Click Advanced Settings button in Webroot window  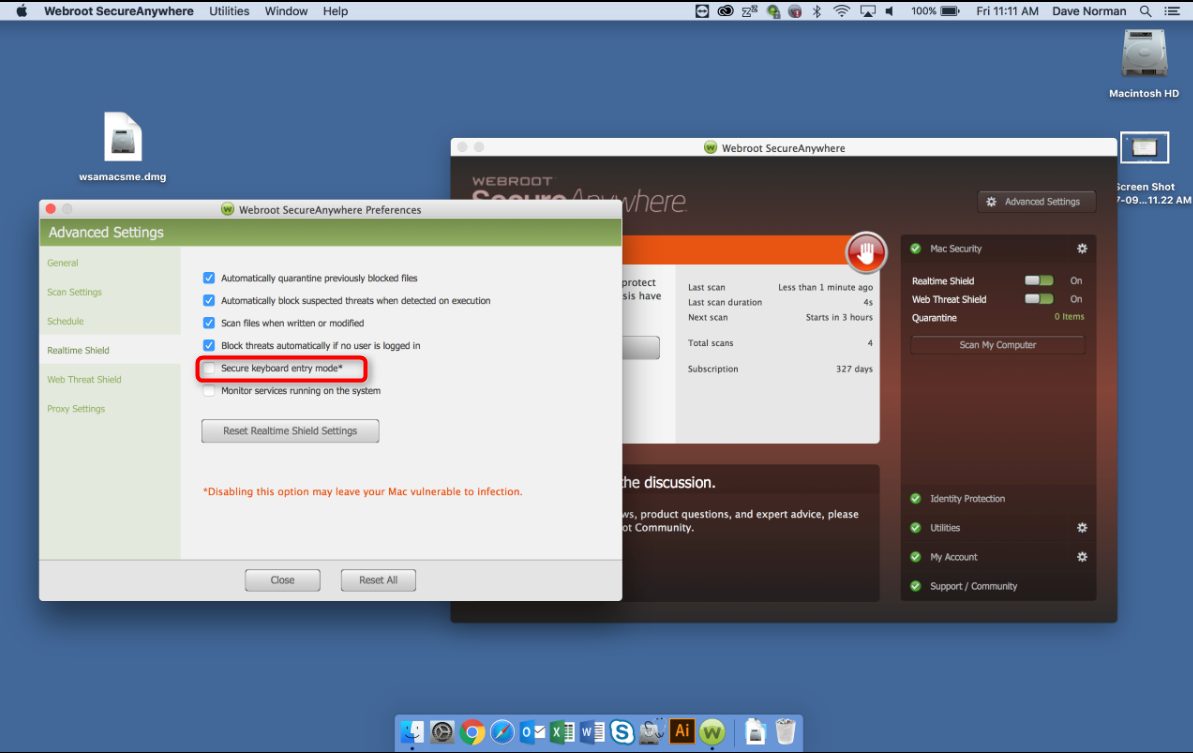pos(1036,202)
